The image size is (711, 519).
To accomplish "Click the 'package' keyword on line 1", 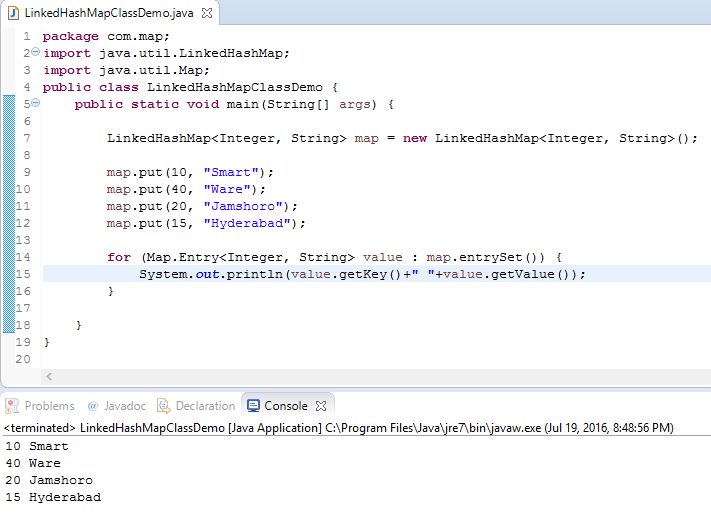I will [x=71, y=36].
